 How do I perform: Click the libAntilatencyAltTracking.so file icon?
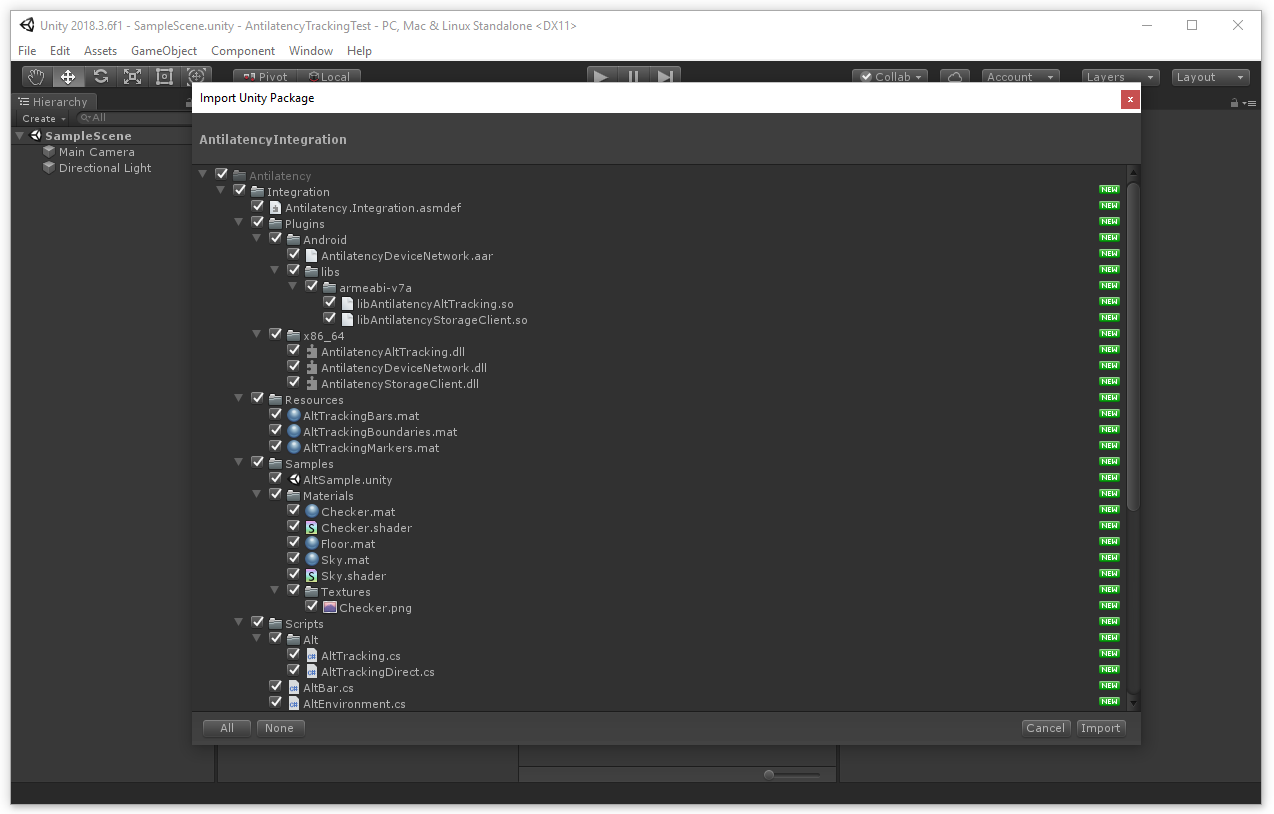(347, 304)
